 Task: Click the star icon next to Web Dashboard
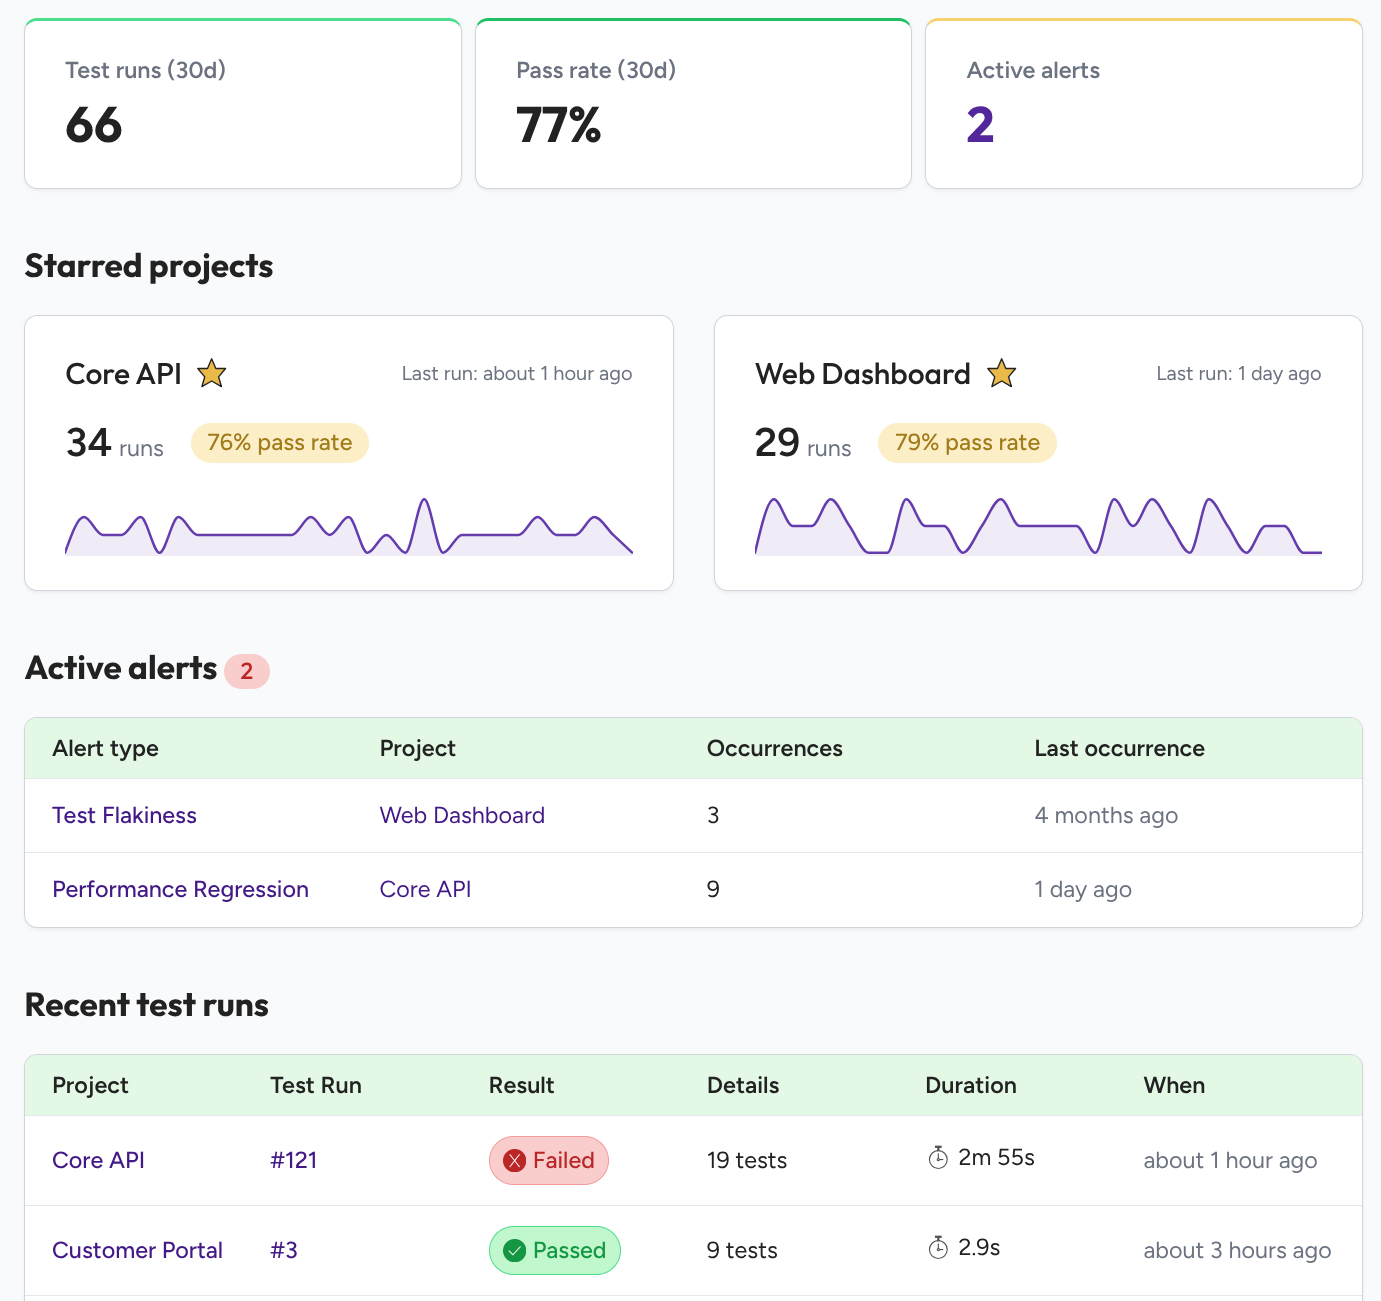1001,373
